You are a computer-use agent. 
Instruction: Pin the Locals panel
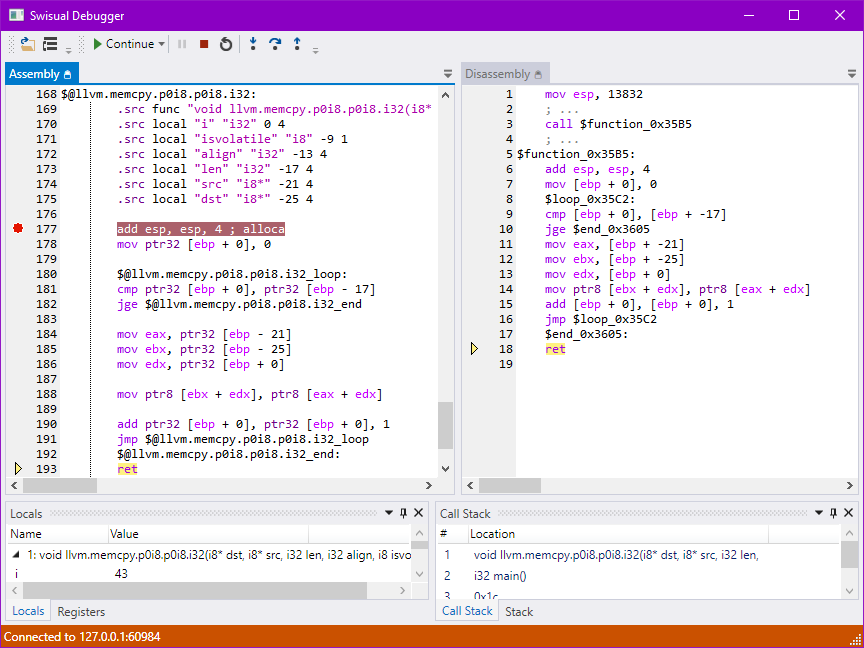point(404,513)
